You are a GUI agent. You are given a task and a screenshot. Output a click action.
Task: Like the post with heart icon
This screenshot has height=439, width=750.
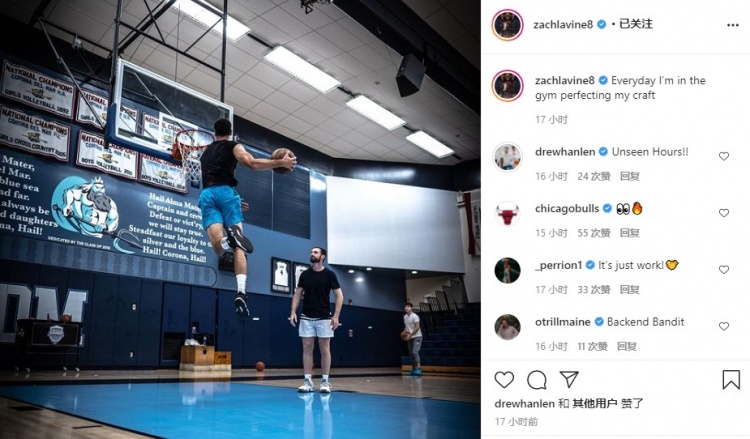(x=504, y=380)
